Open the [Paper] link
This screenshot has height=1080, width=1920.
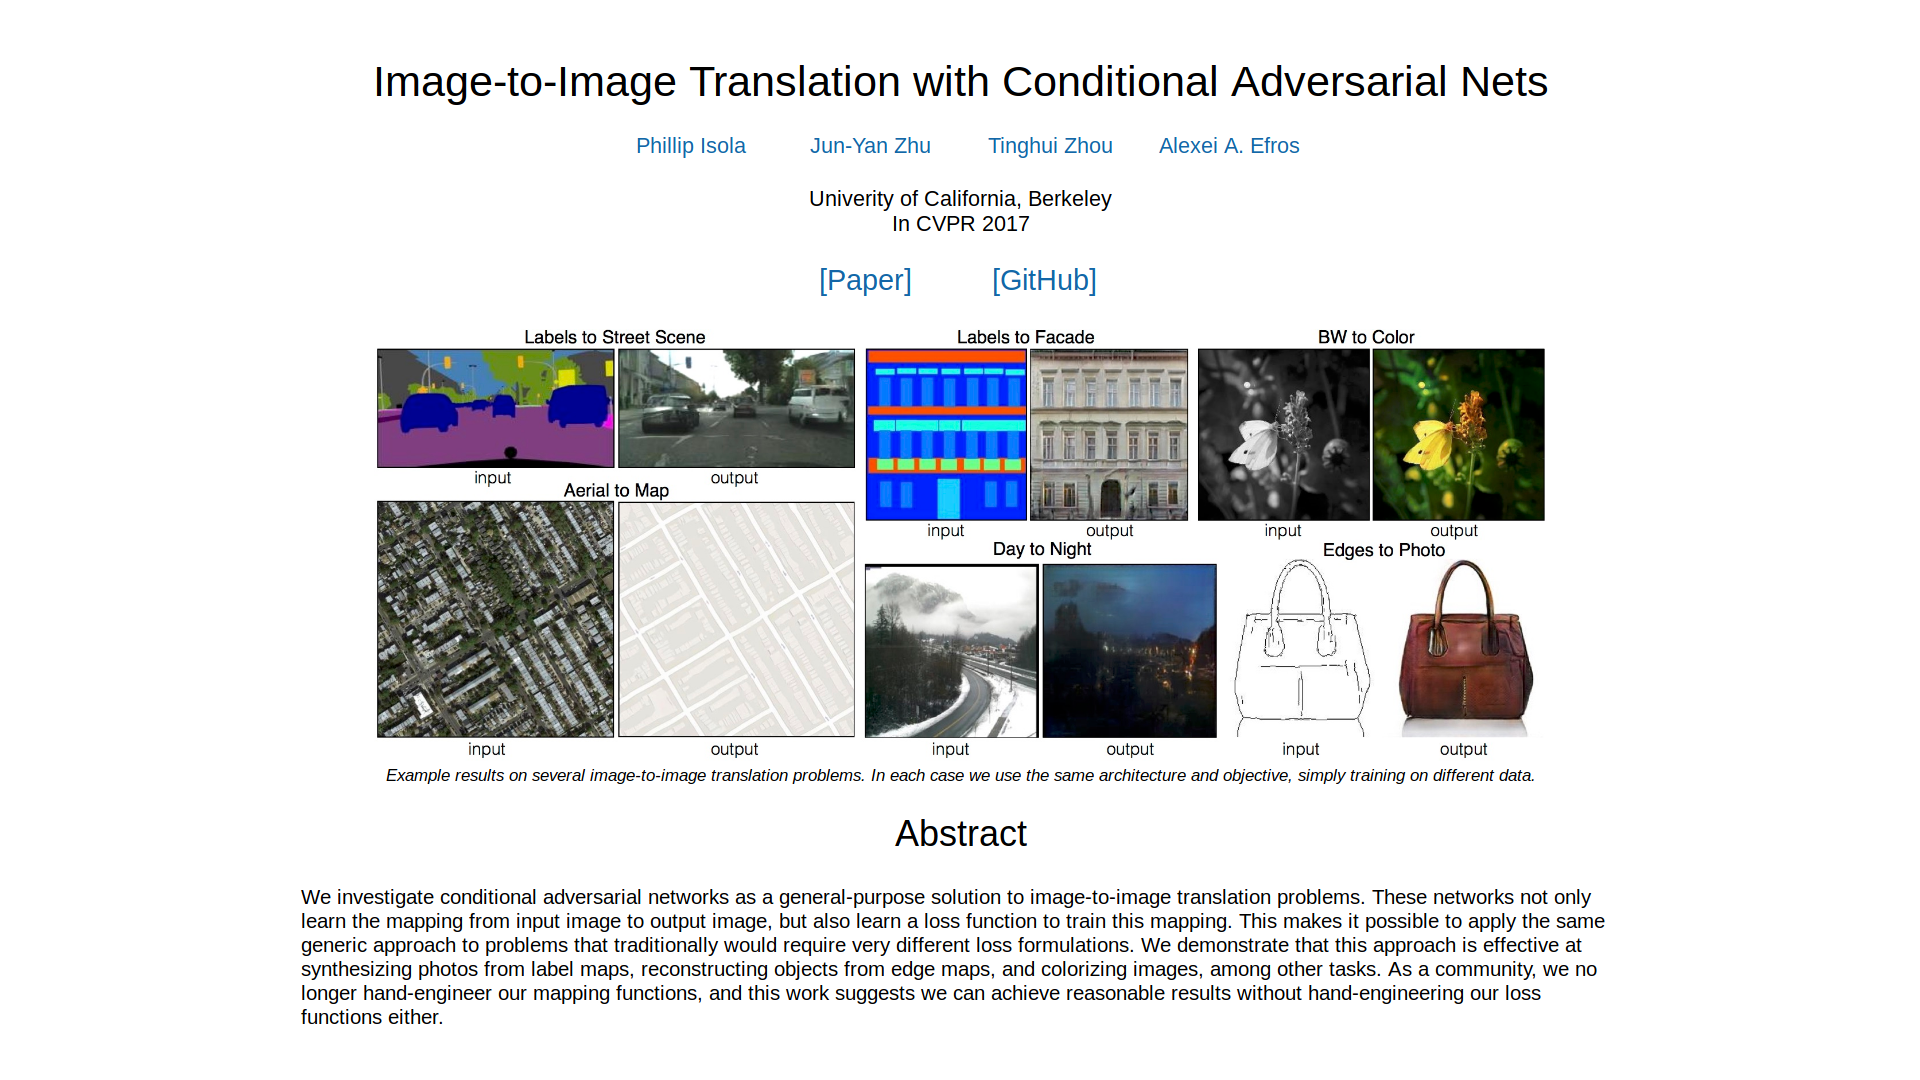[865, 280]
